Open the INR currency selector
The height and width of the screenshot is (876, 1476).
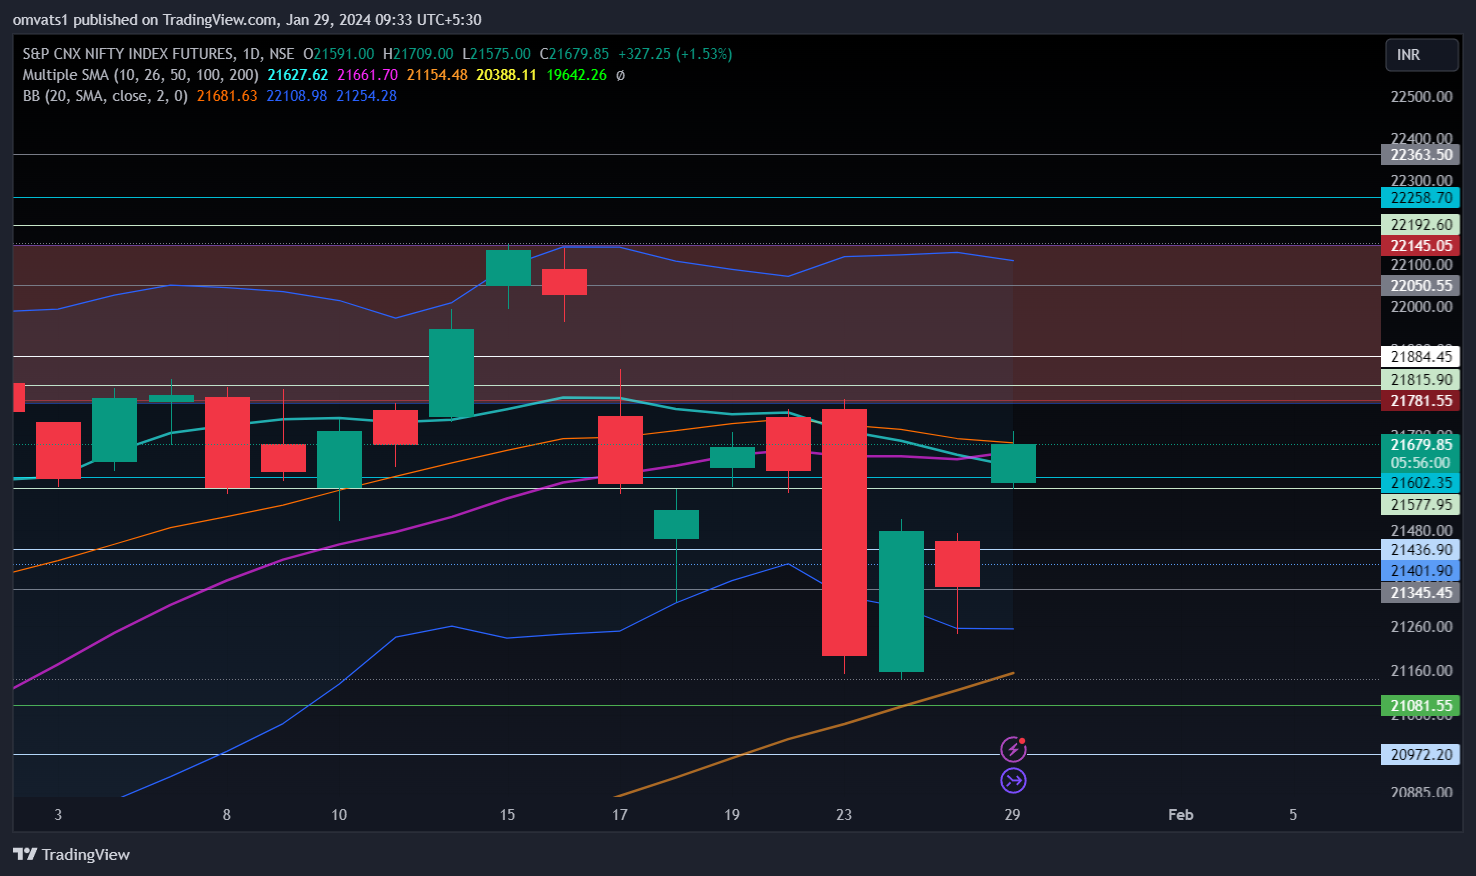pyautogui.click(x=1421, y=55)
